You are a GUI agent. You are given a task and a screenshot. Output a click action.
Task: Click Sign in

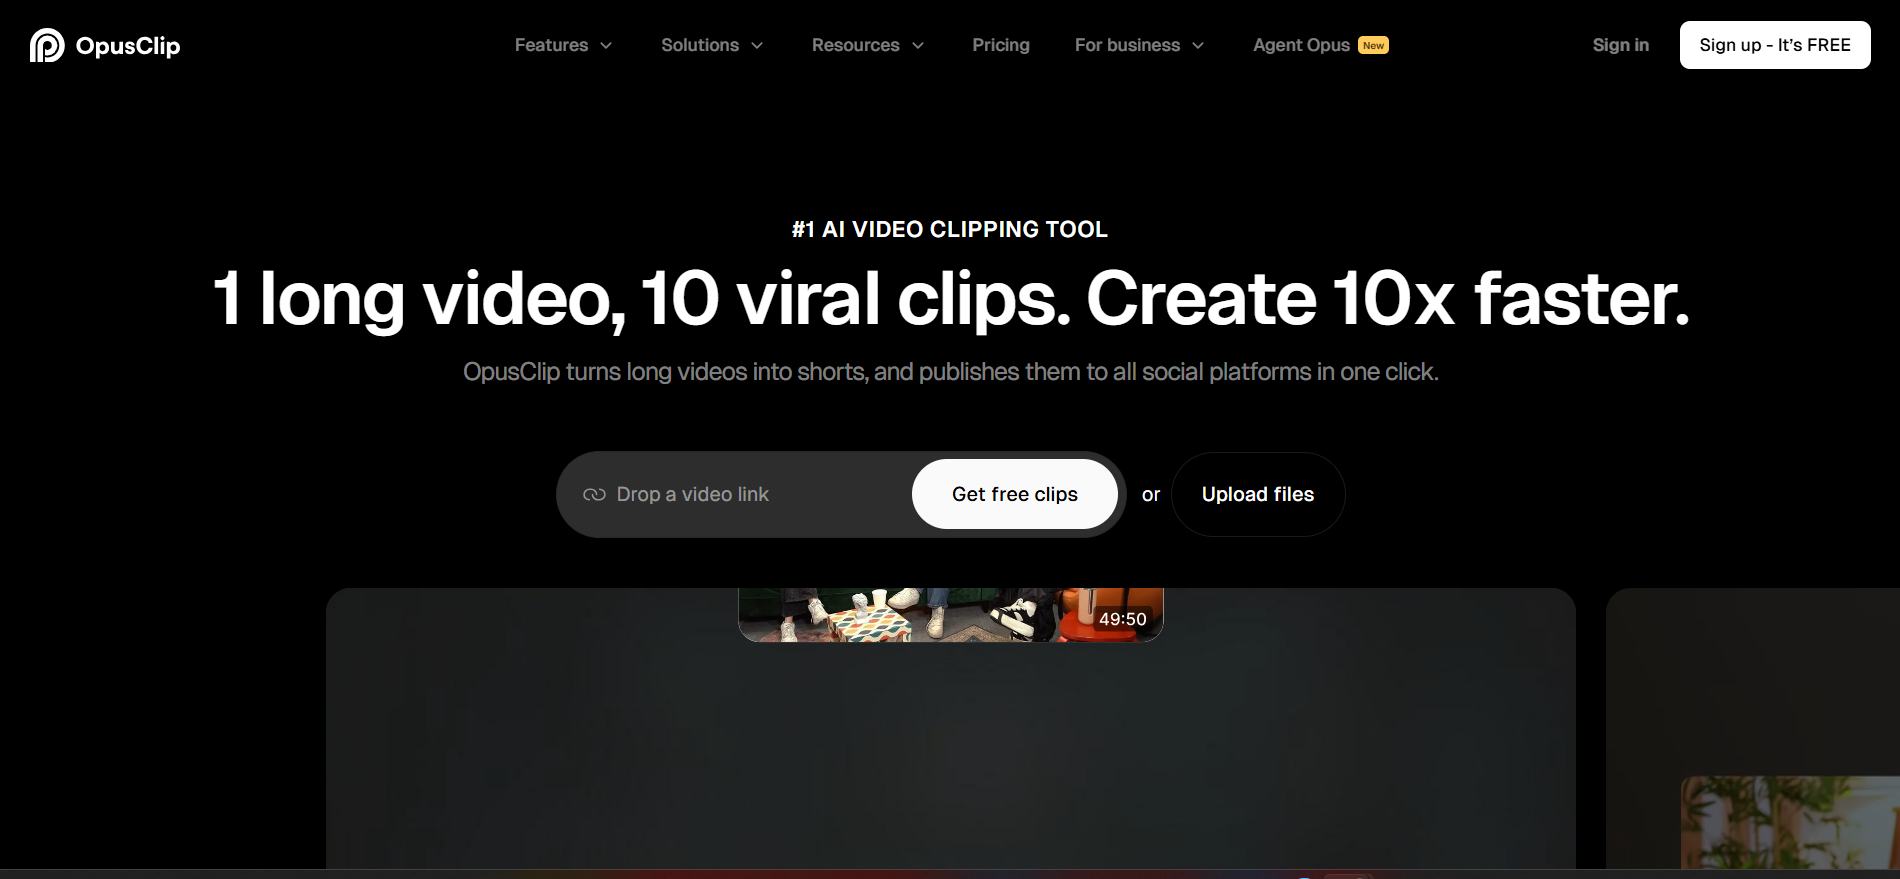(1620, 45)
